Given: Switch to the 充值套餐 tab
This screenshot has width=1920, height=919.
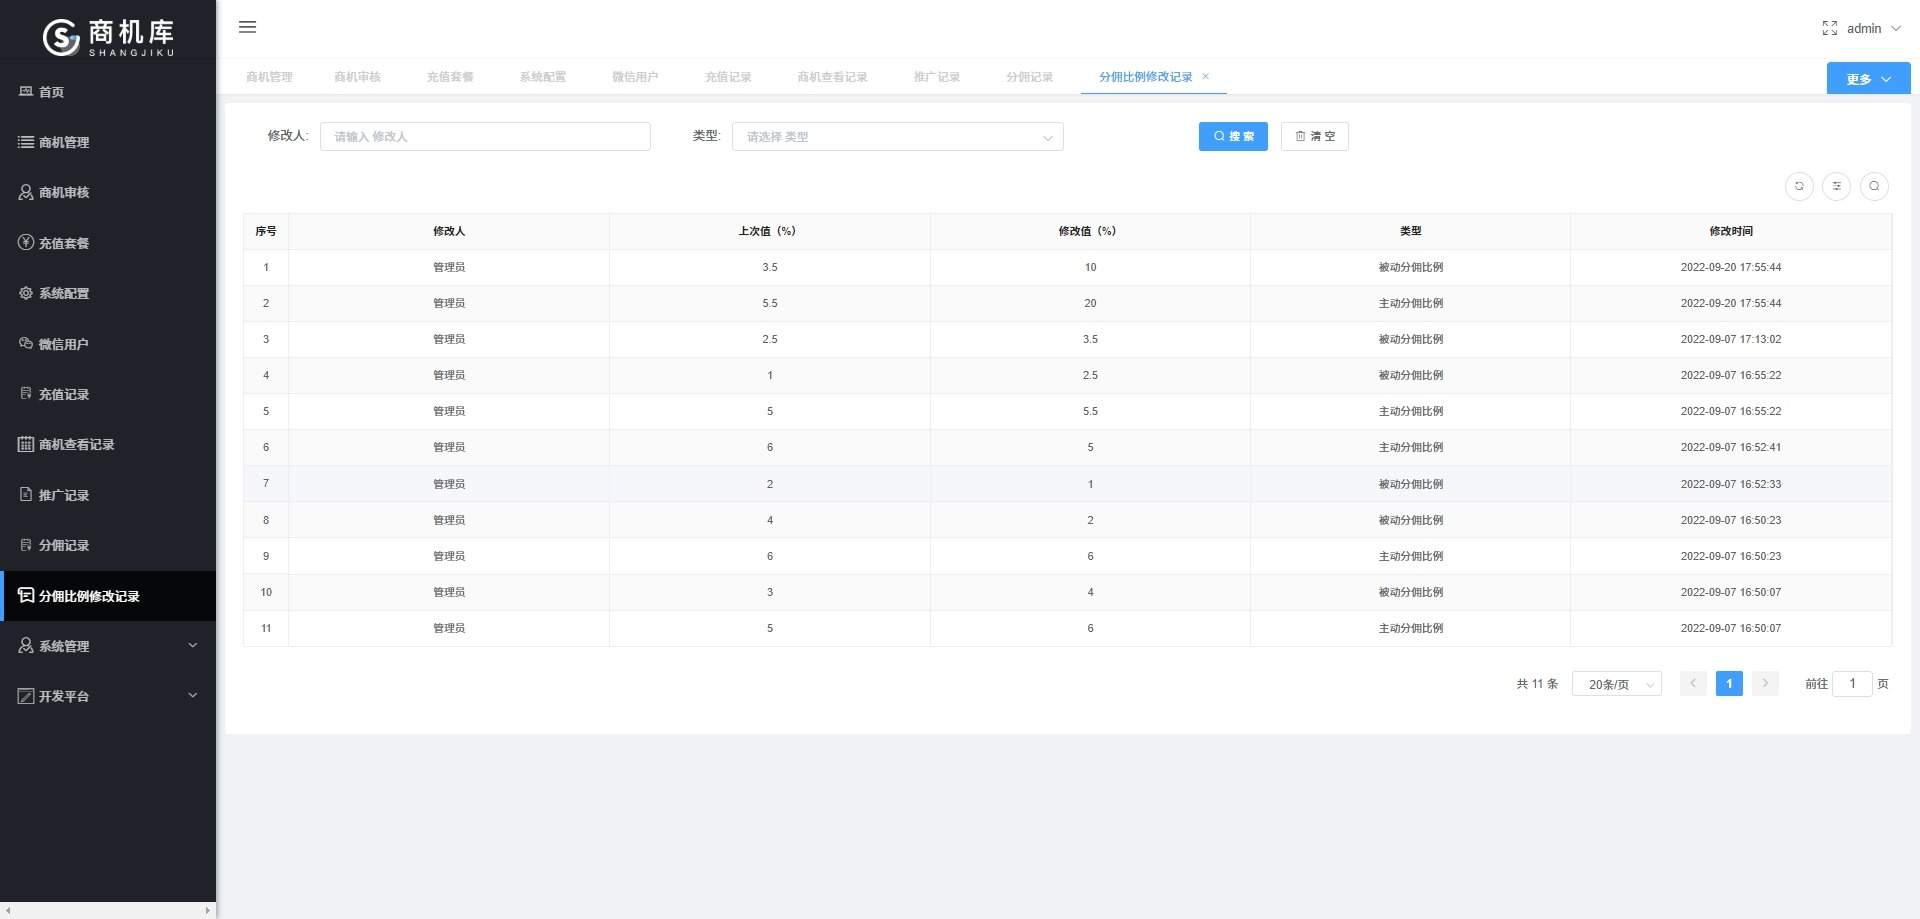Looking at the screenshot, I should tap(450, 77).
